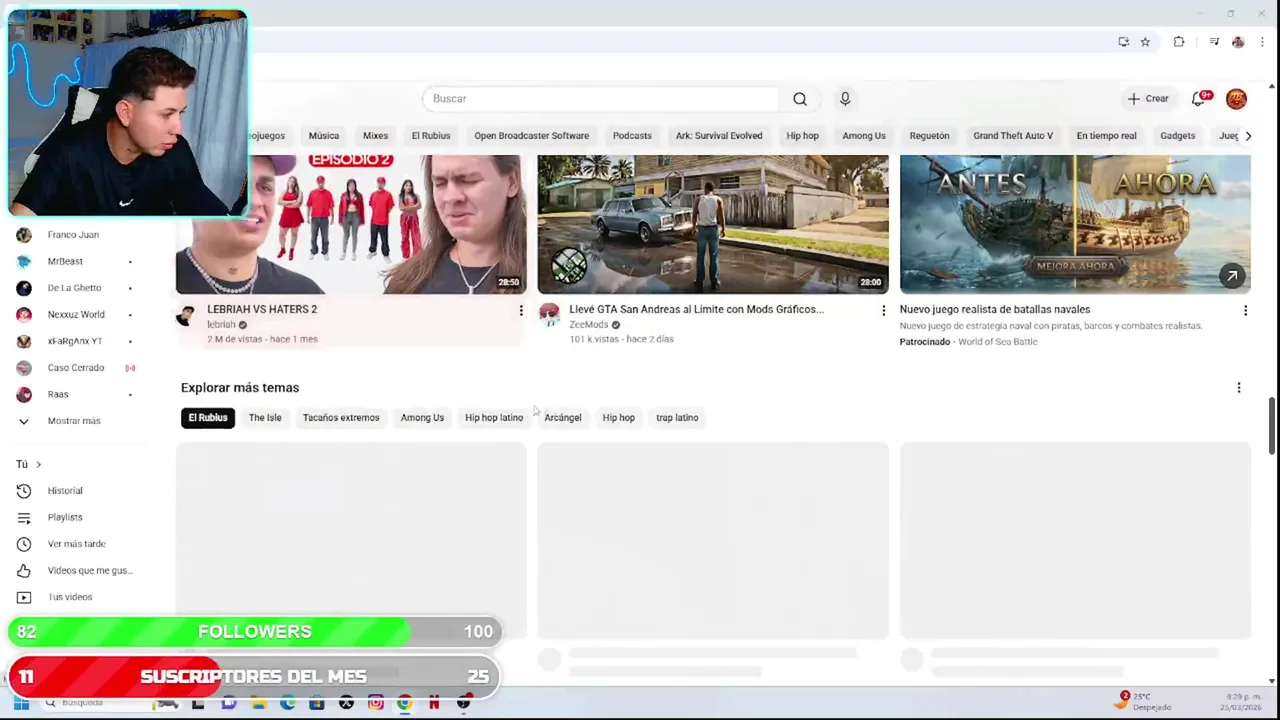
Task: Click the install app icon in address bar
Action: (1123, 42)
